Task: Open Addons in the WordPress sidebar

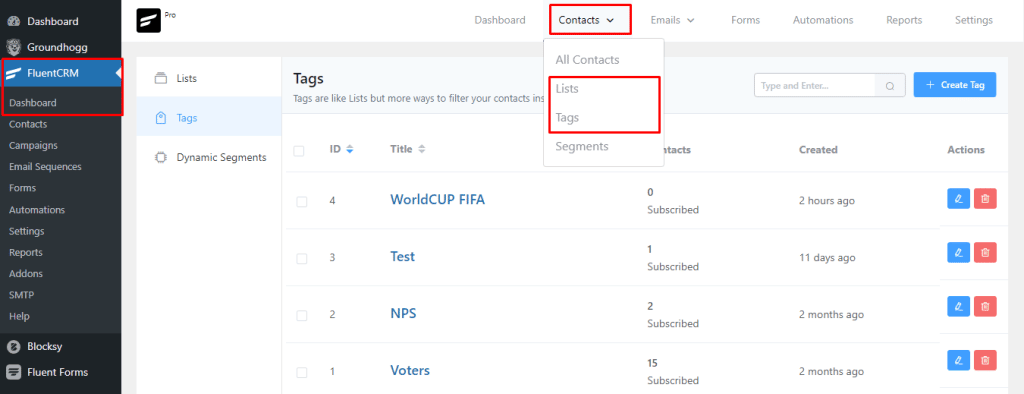Action: (25, 273)
